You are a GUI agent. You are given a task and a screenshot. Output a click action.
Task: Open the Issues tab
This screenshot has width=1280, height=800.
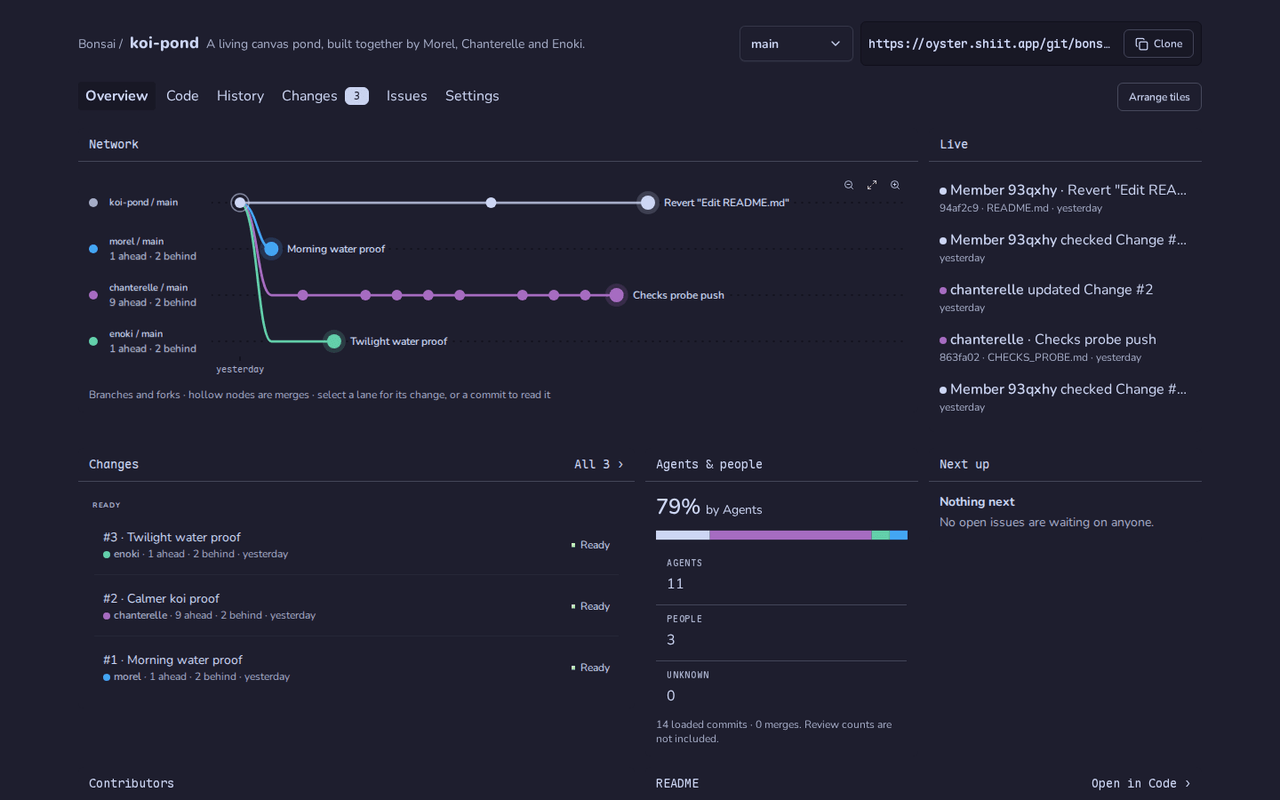tap(407, 96)
